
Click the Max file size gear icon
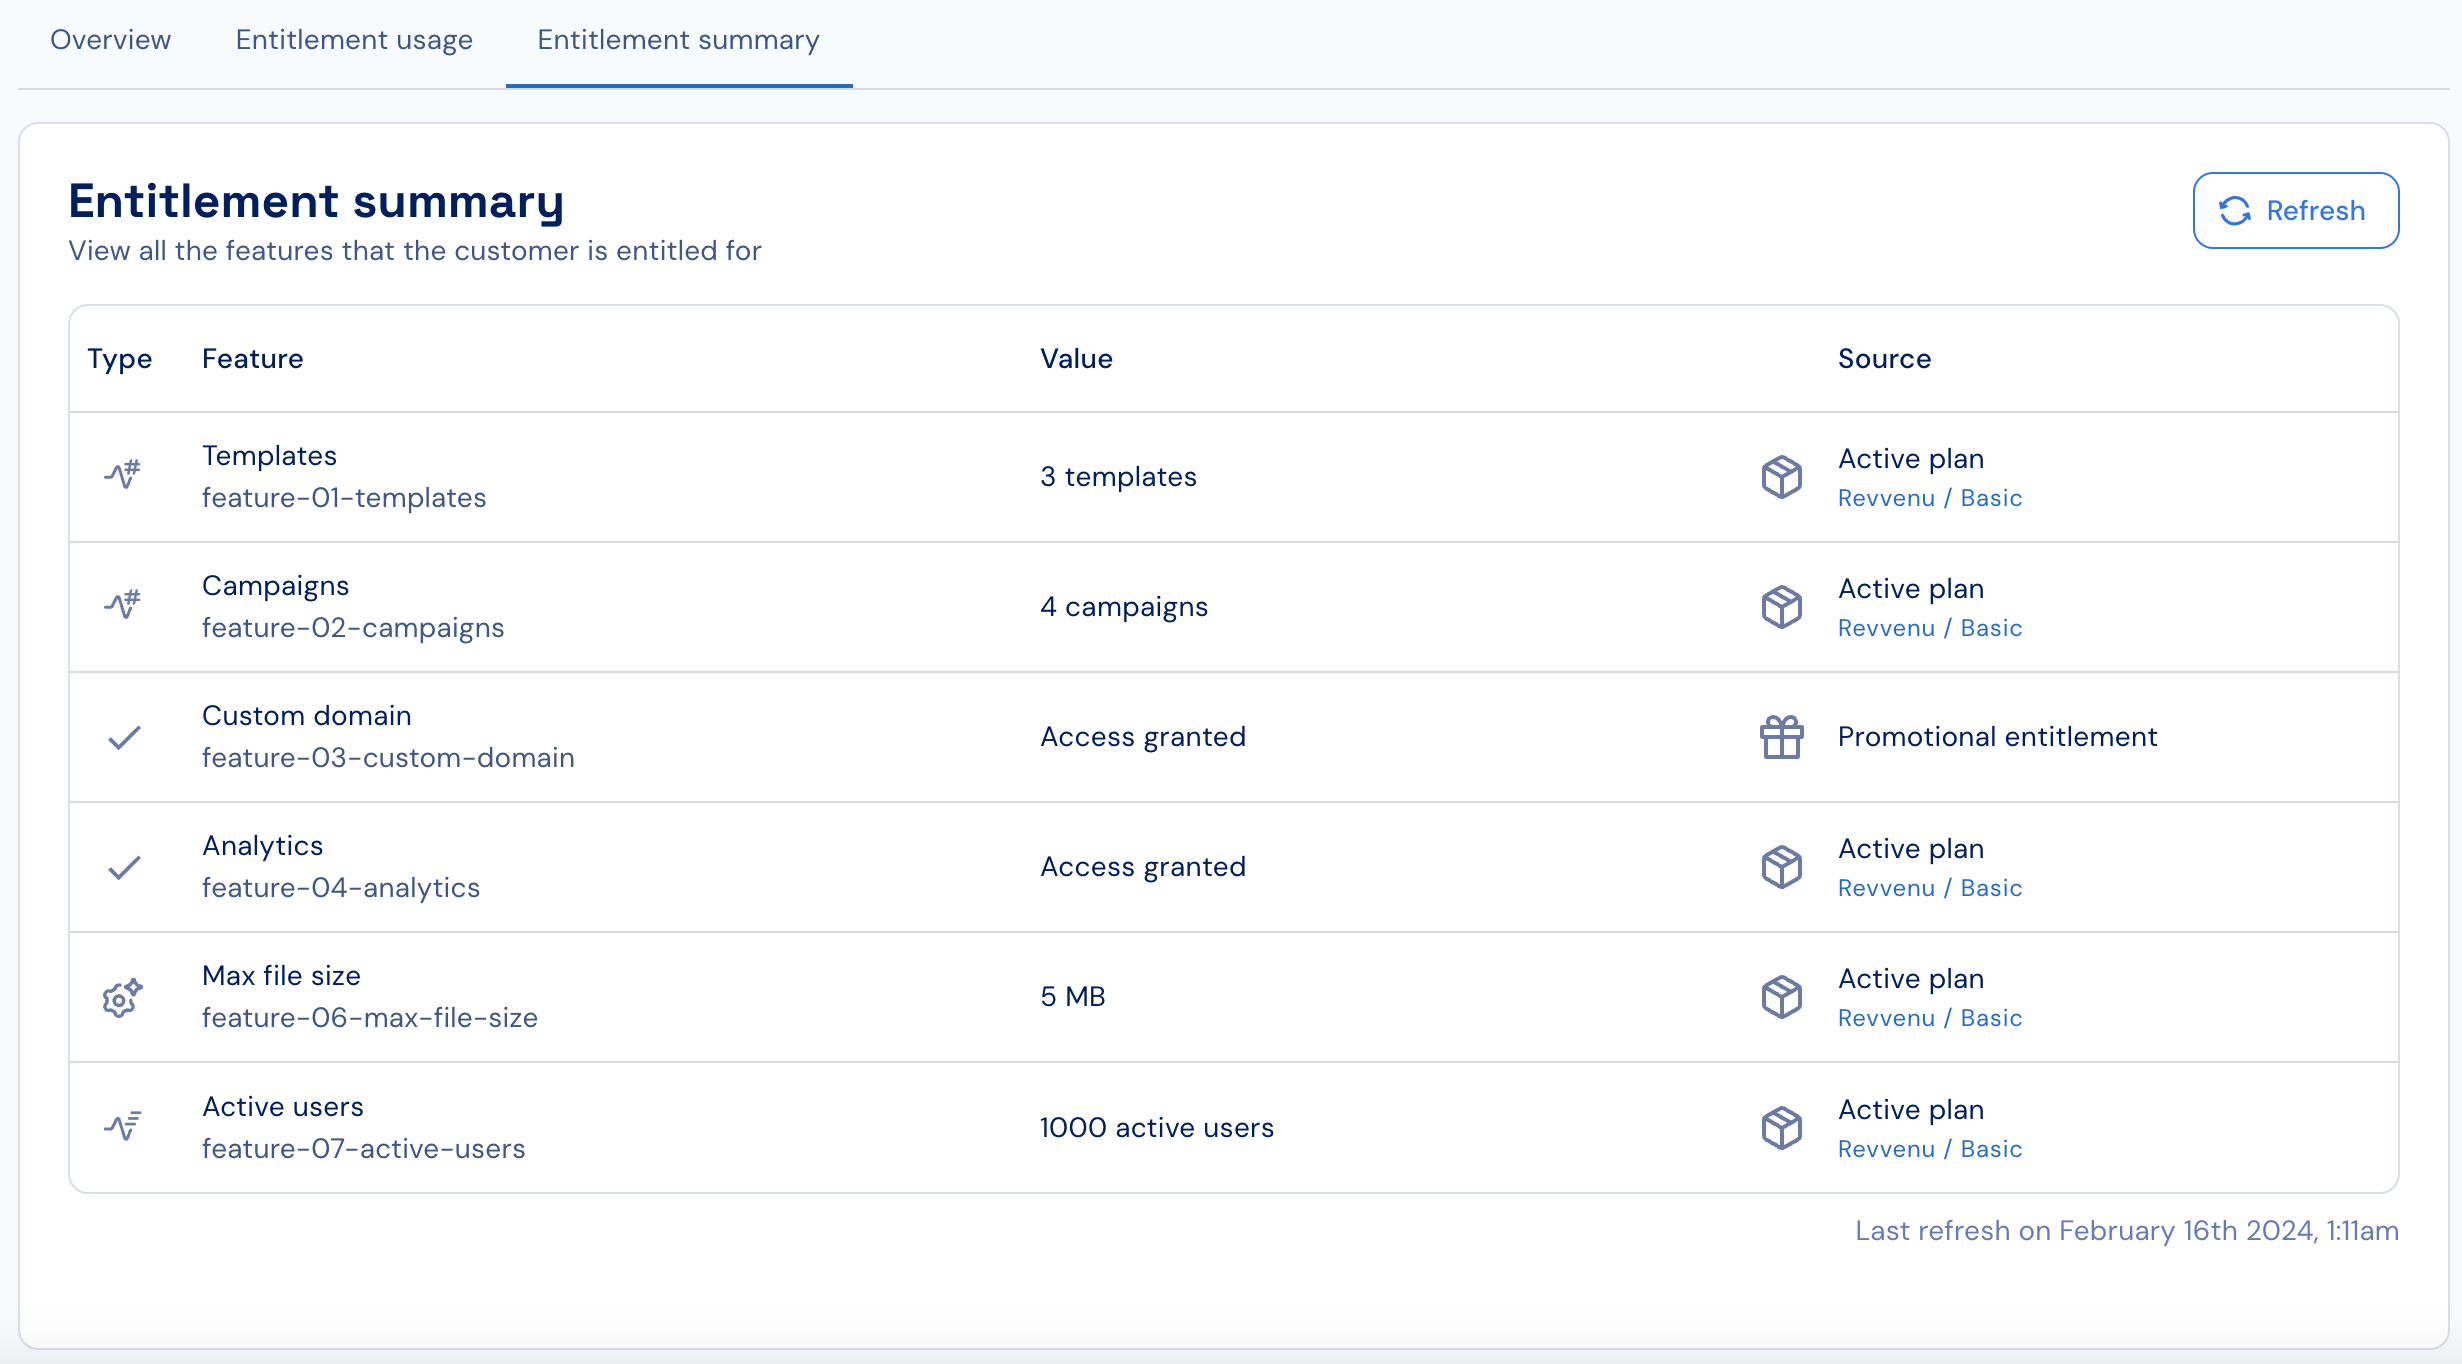click(123, 997)
